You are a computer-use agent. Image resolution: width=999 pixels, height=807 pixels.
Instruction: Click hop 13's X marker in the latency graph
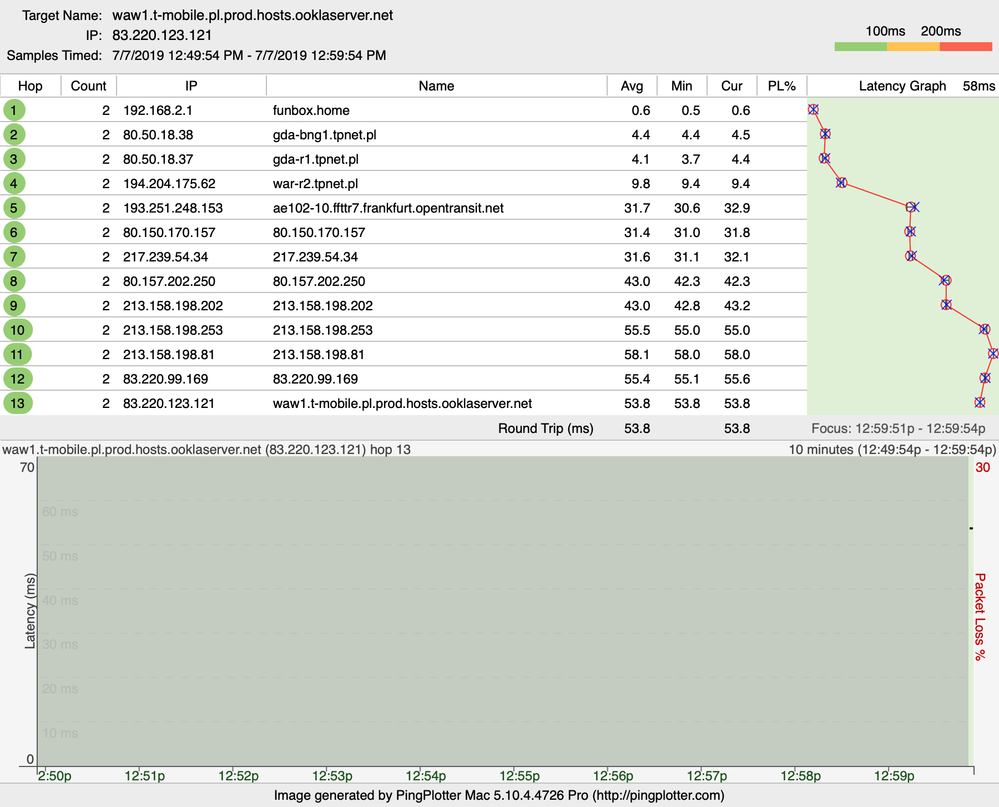click(980, 403)
